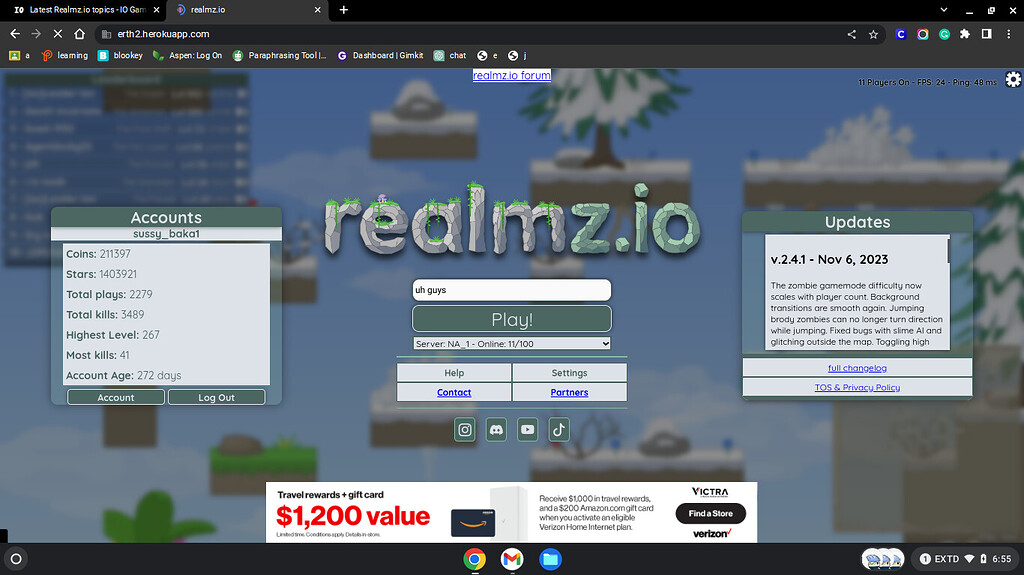The height and width of the screenshot is (575, 1024).
Task: Open the game settings gear icon
Action: [x=1013, y=80]
